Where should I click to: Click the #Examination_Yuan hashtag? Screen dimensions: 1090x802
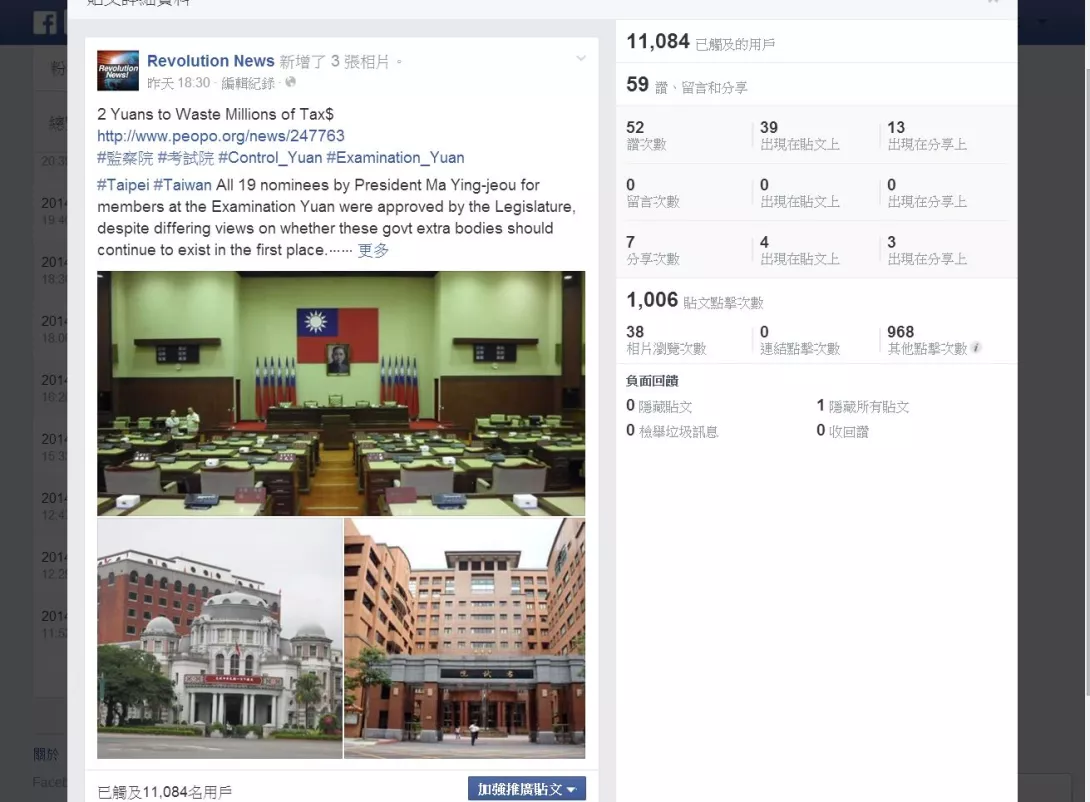click(395, 158)
